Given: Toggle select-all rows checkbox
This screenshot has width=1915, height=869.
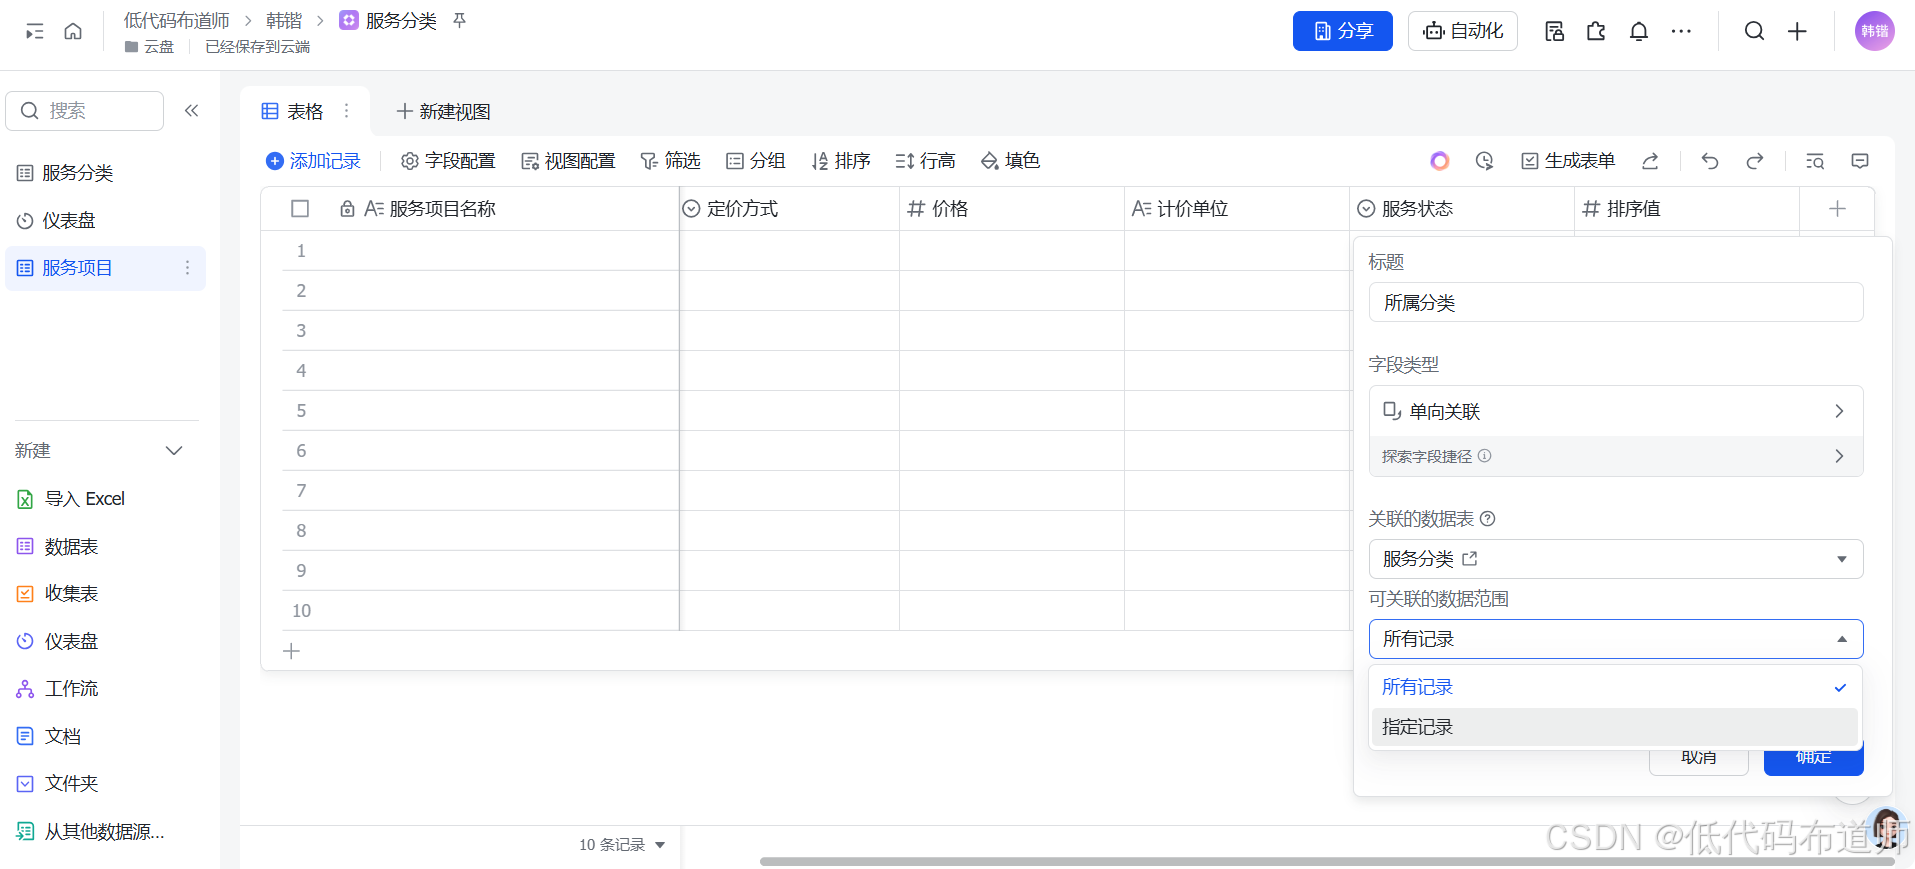Looking at the screenshot, I should (300, 209).
